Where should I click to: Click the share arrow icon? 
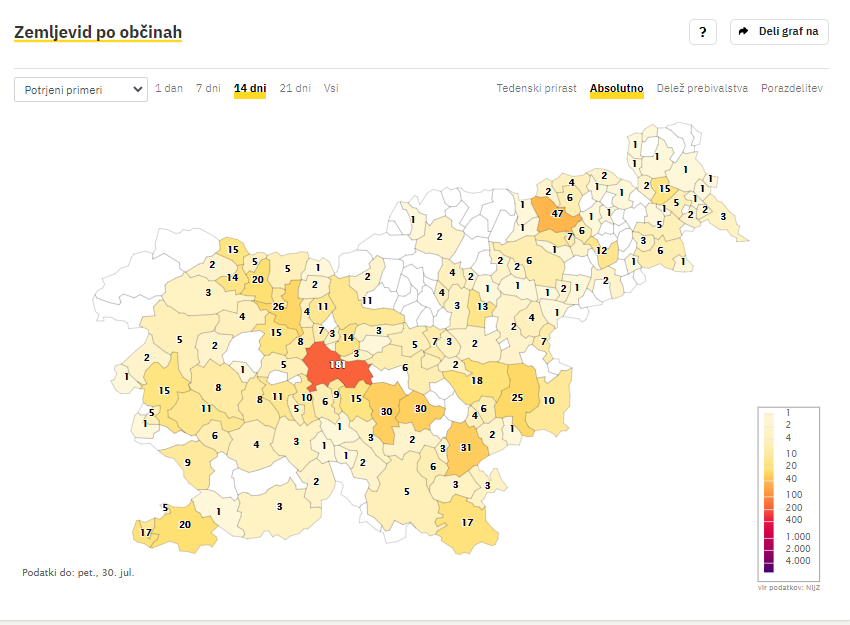coord(744,32)
